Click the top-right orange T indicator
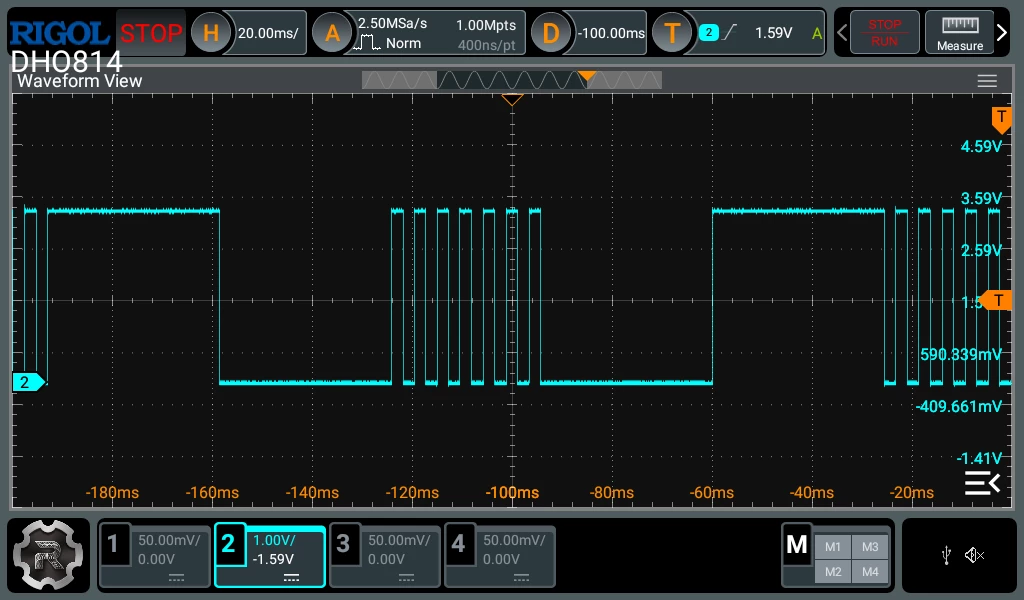The height and width of the screenshot is (600, 1024). coord(1002,120)
